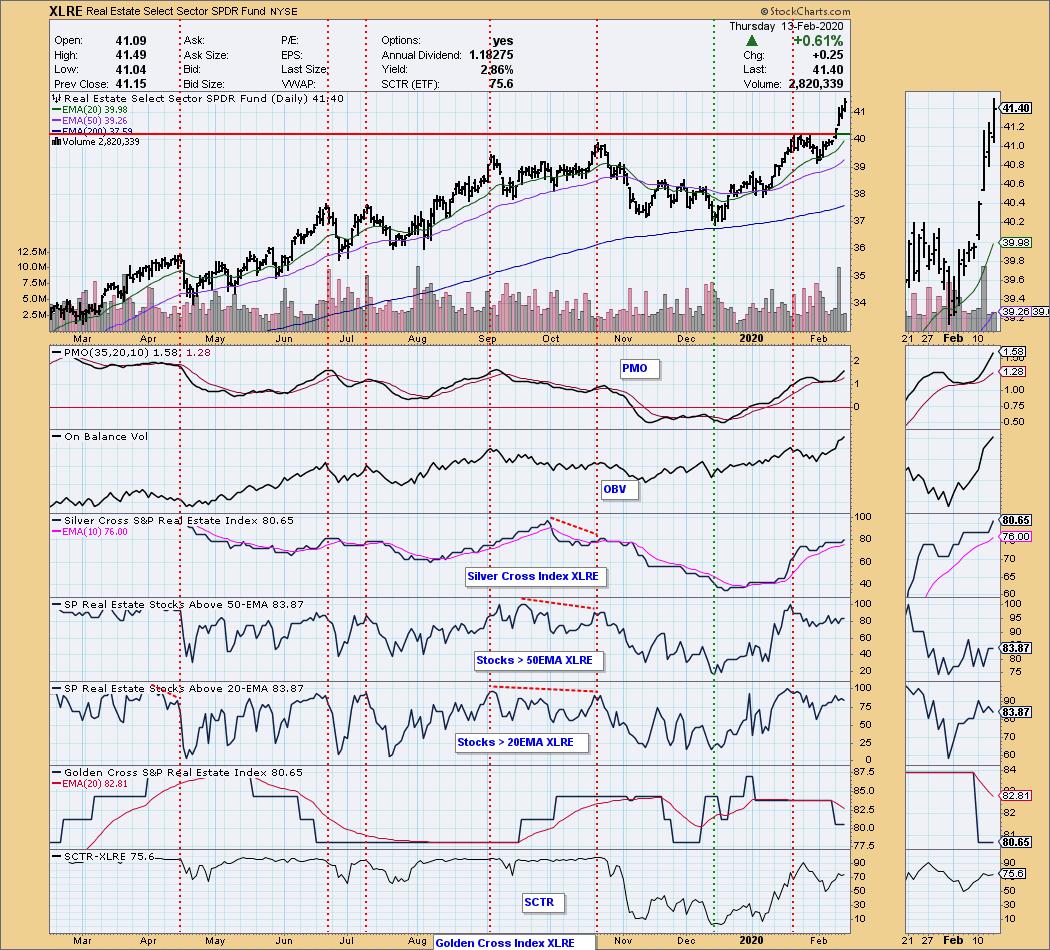Click the green 39.98 EMA tag in the side panel
The image size is (1050, 950).
(1016, 243)
